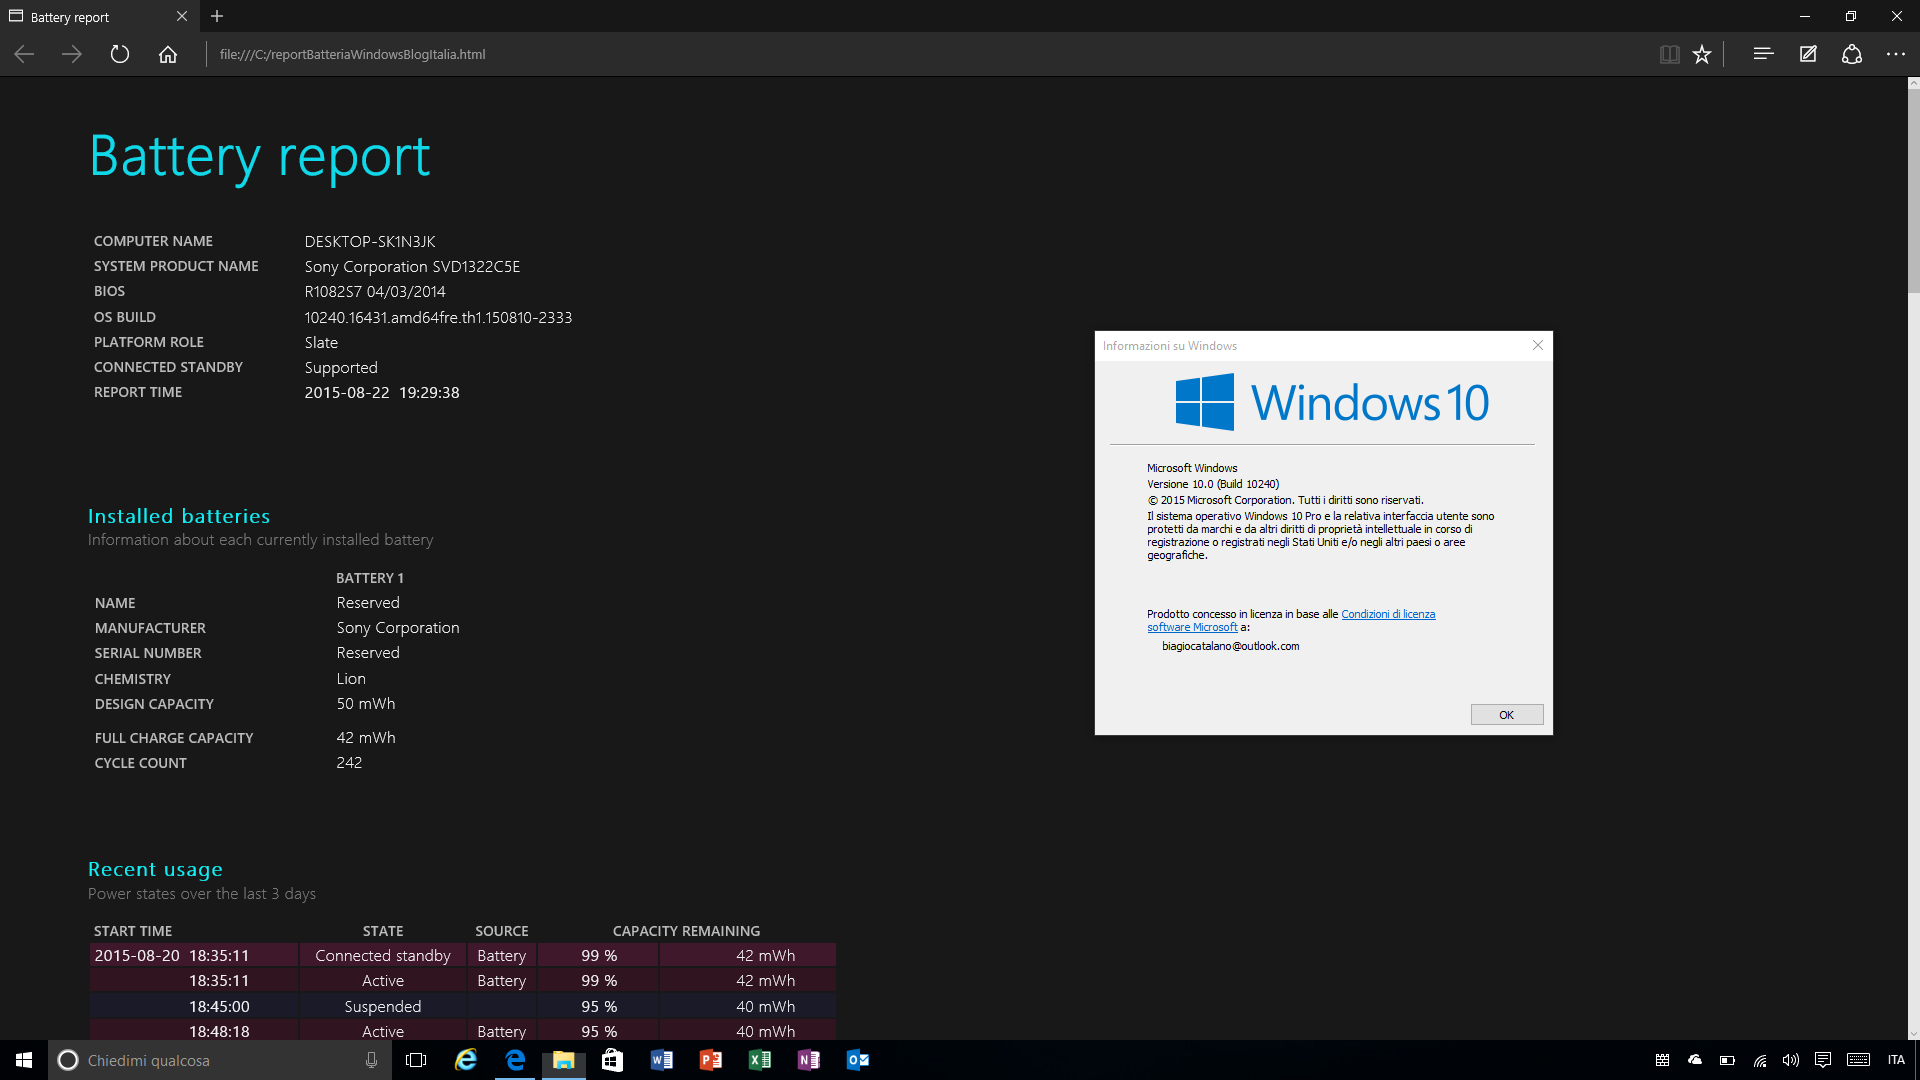The width and height of the screenshot is (1920, 1080).
Task: Click OK in Windows info dialog
Action: coord(1507,714)
